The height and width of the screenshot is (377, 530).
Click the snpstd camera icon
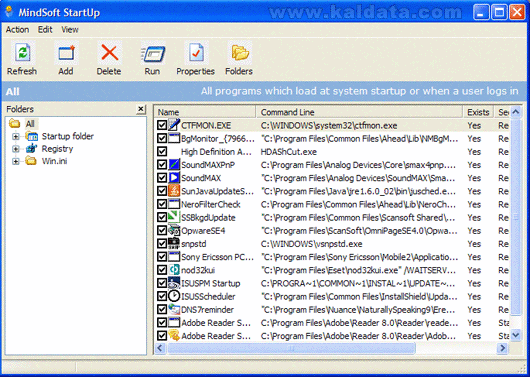(x=174, y=244)
